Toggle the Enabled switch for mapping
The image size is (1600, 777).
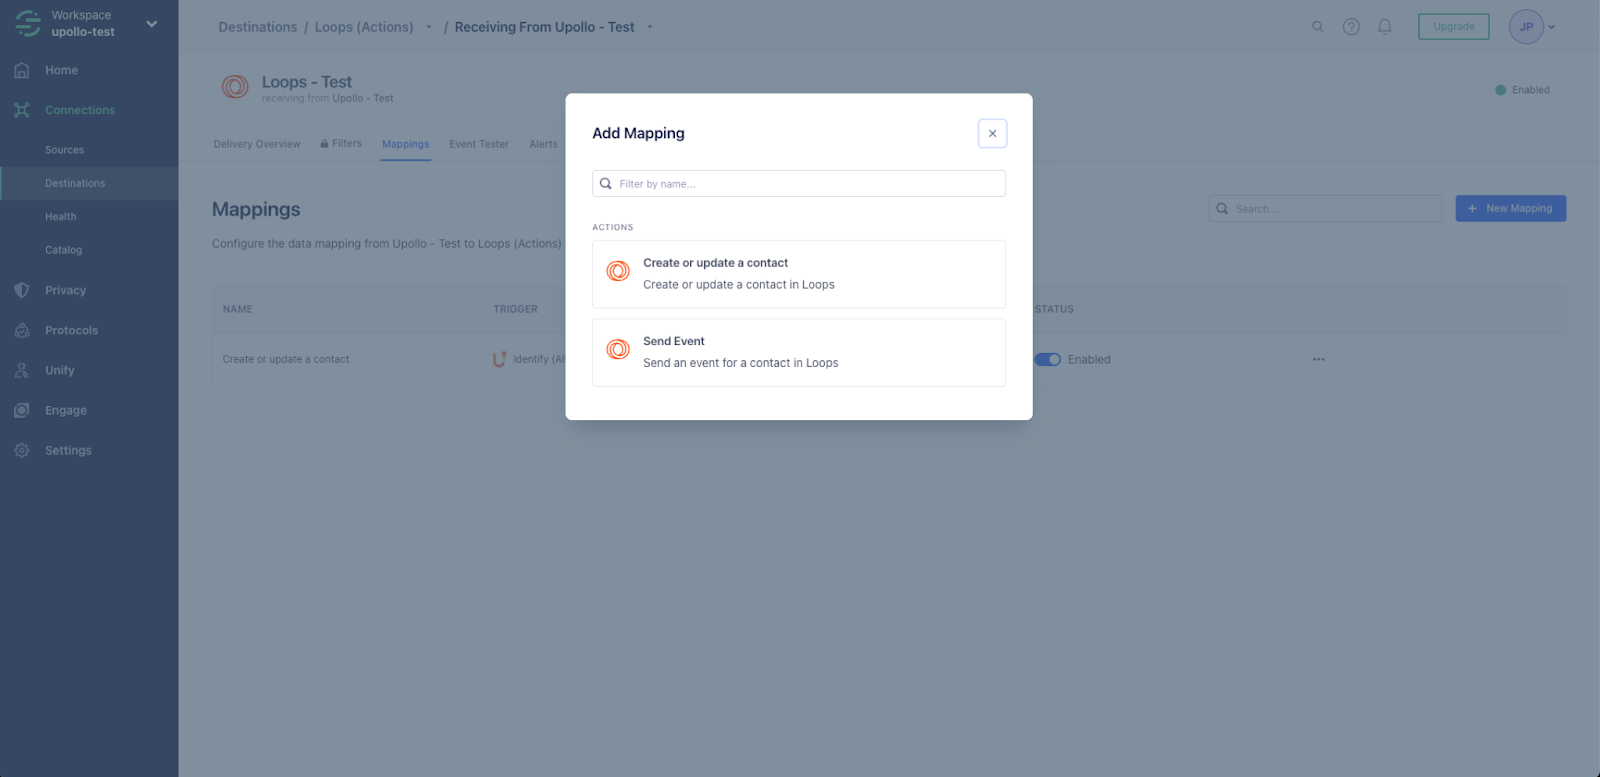1048,359
